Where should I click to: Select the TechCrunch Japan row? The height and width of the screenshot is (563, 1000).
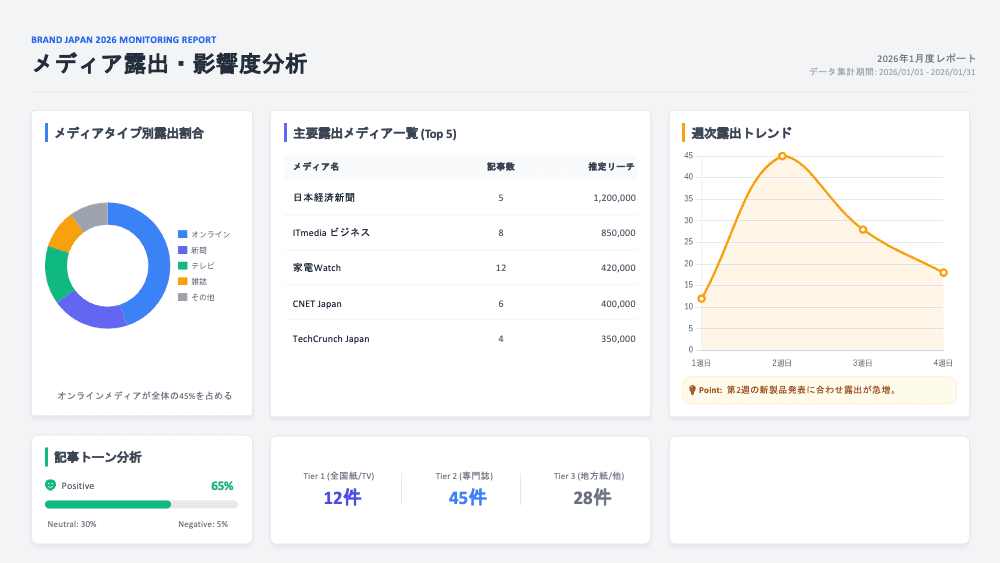pyautogui.click(x=460, y=339)
